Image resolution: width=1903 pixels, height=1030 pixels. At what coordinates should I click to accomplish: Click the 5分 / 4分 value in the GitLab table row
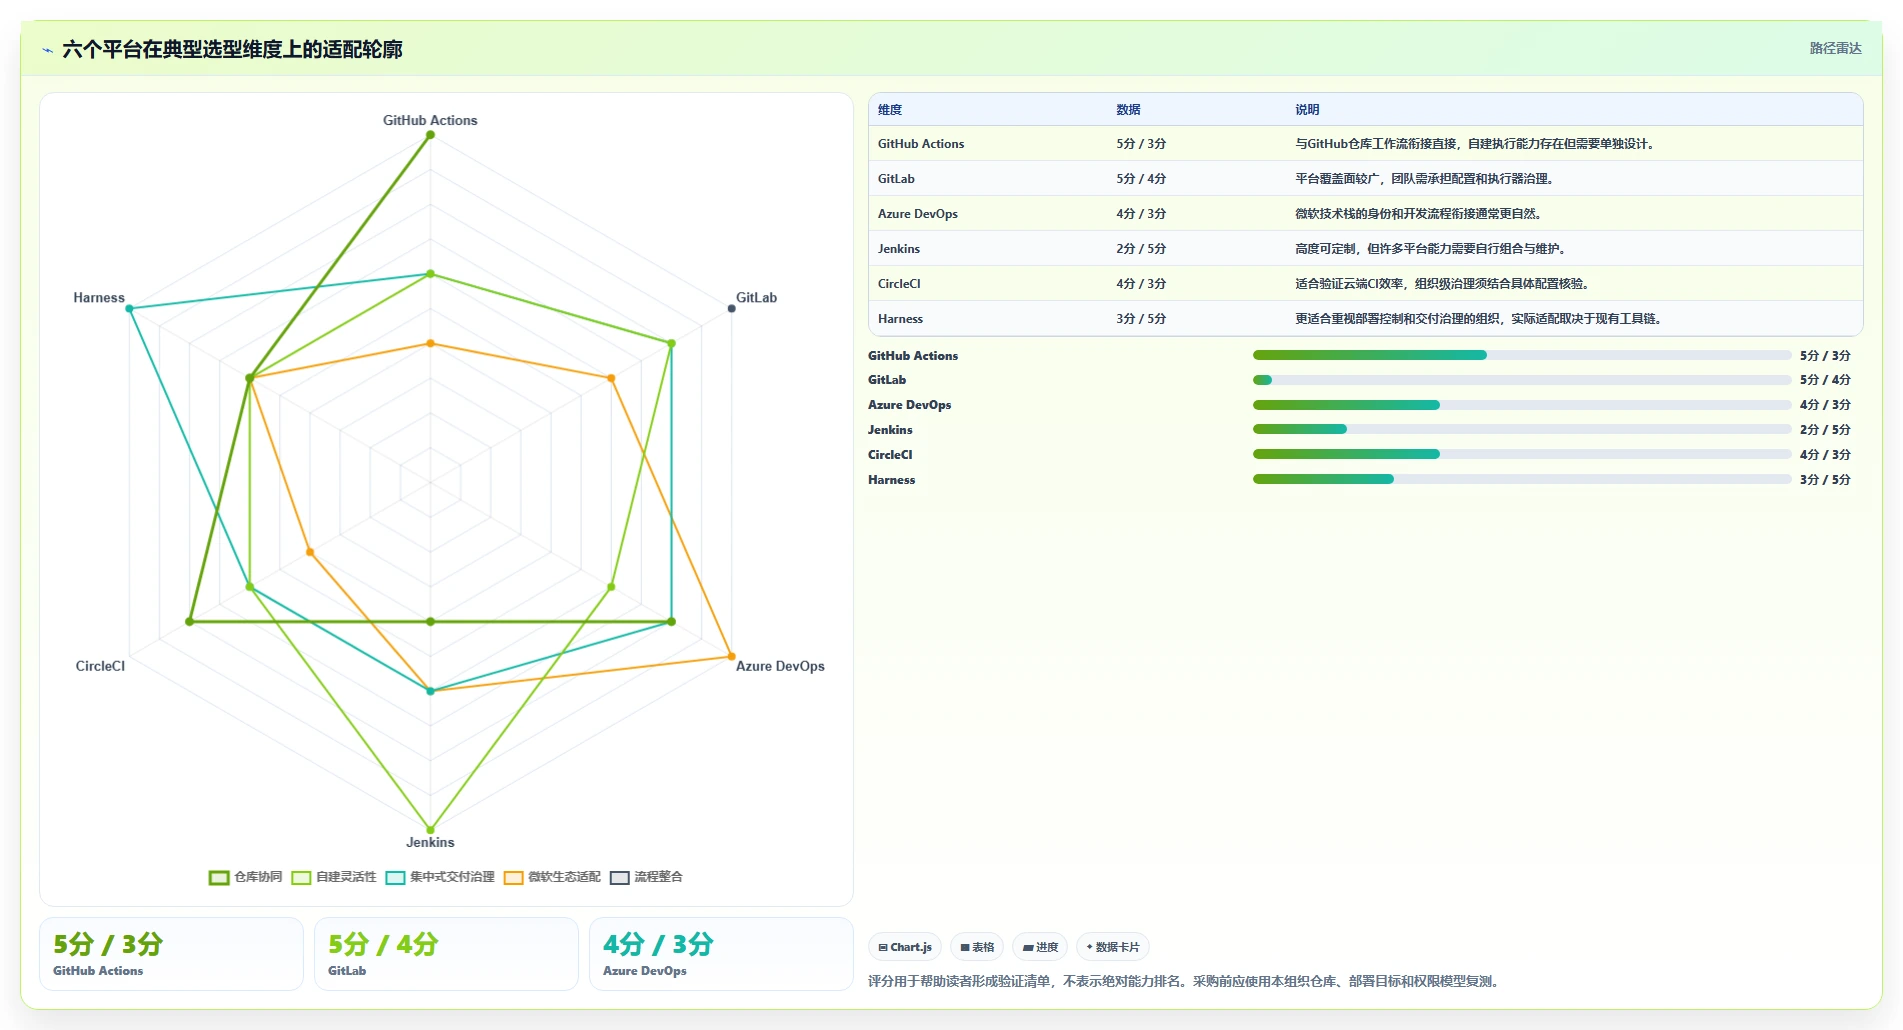1141,179
